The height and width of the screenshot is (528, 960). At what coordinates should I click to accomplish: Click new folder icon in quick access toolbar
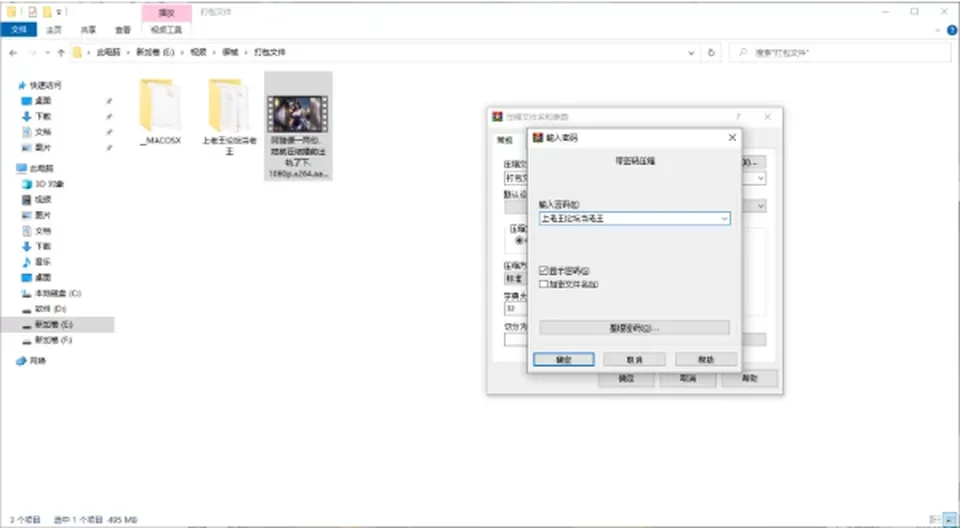coord(47,12)
